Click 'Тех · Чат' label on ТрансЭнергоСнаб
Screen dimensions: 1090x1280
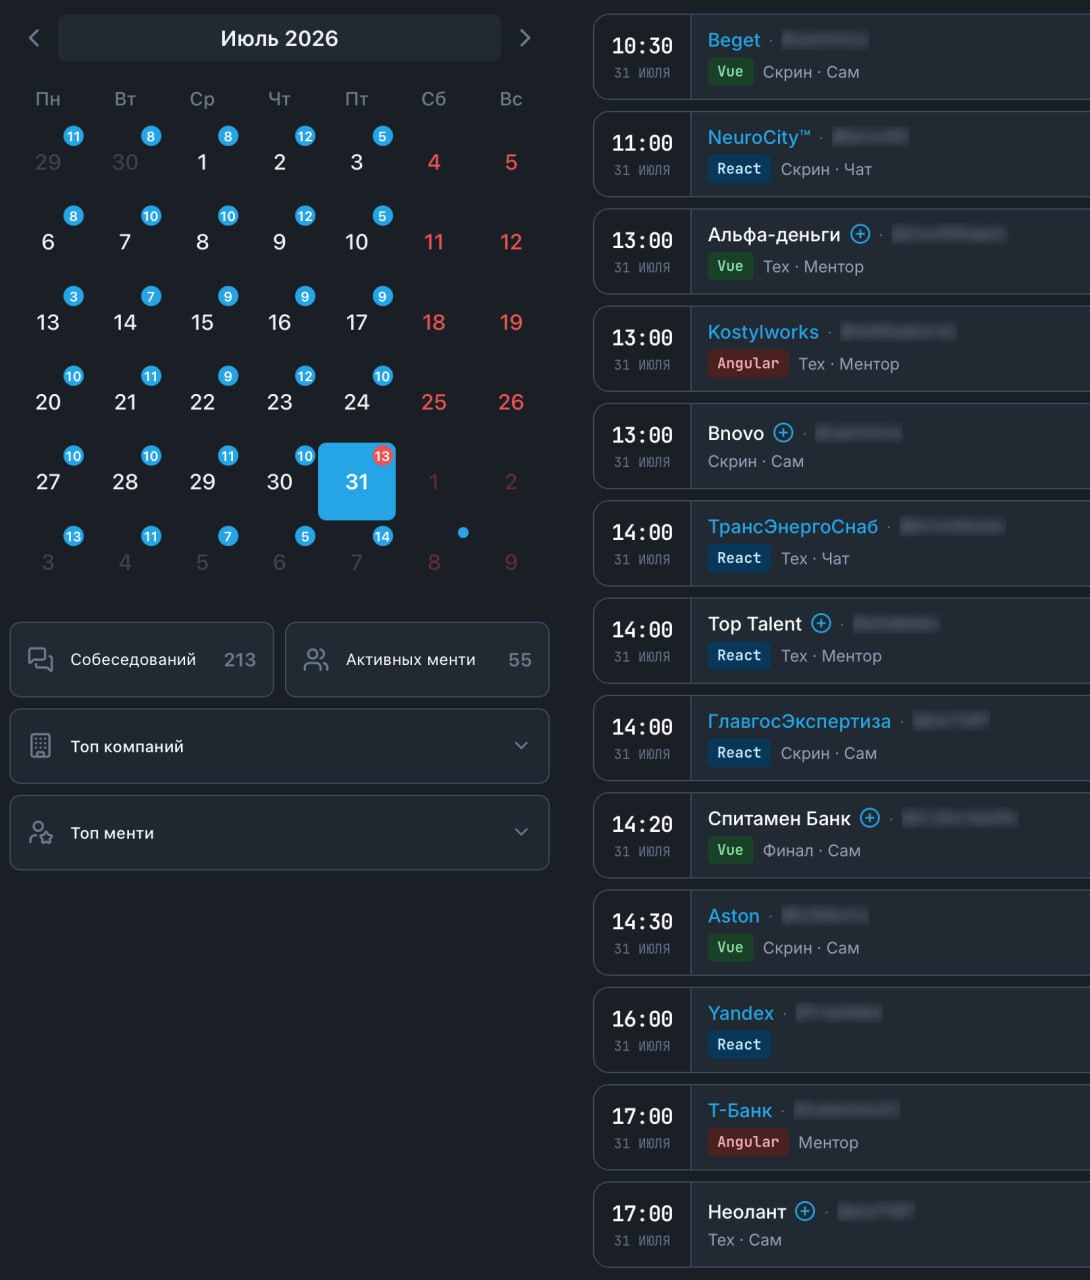pyautogui.click(x=815, y=559)
